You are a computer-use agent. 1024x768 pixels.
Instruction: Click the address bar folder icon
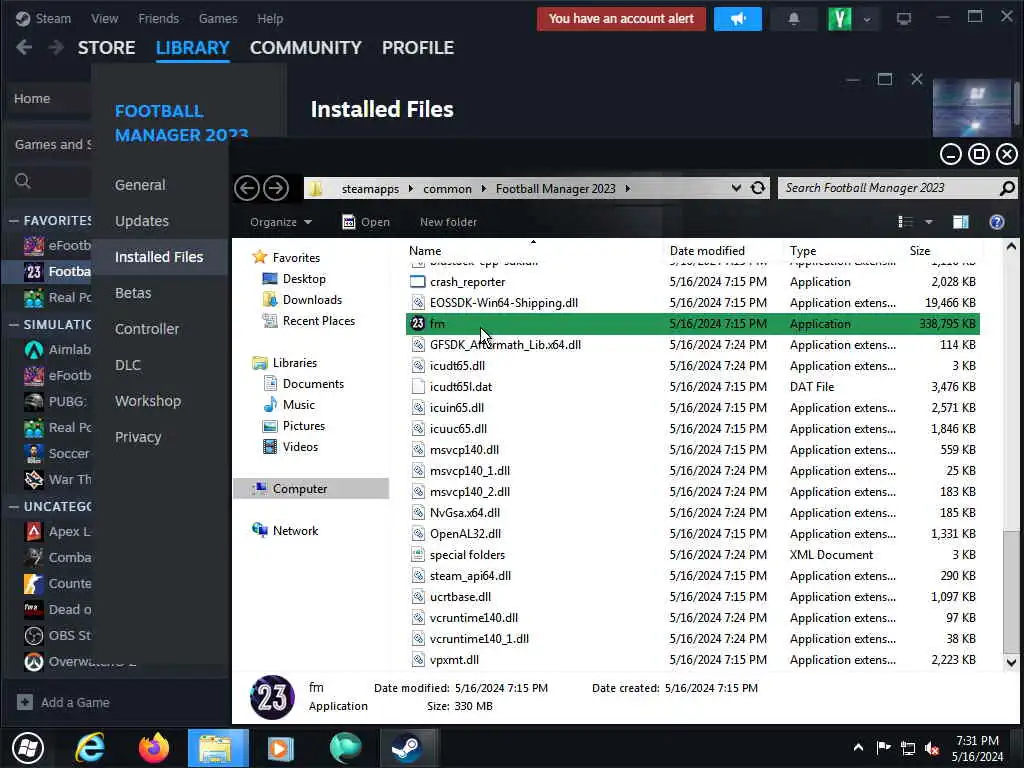click(x=316, y=189)
